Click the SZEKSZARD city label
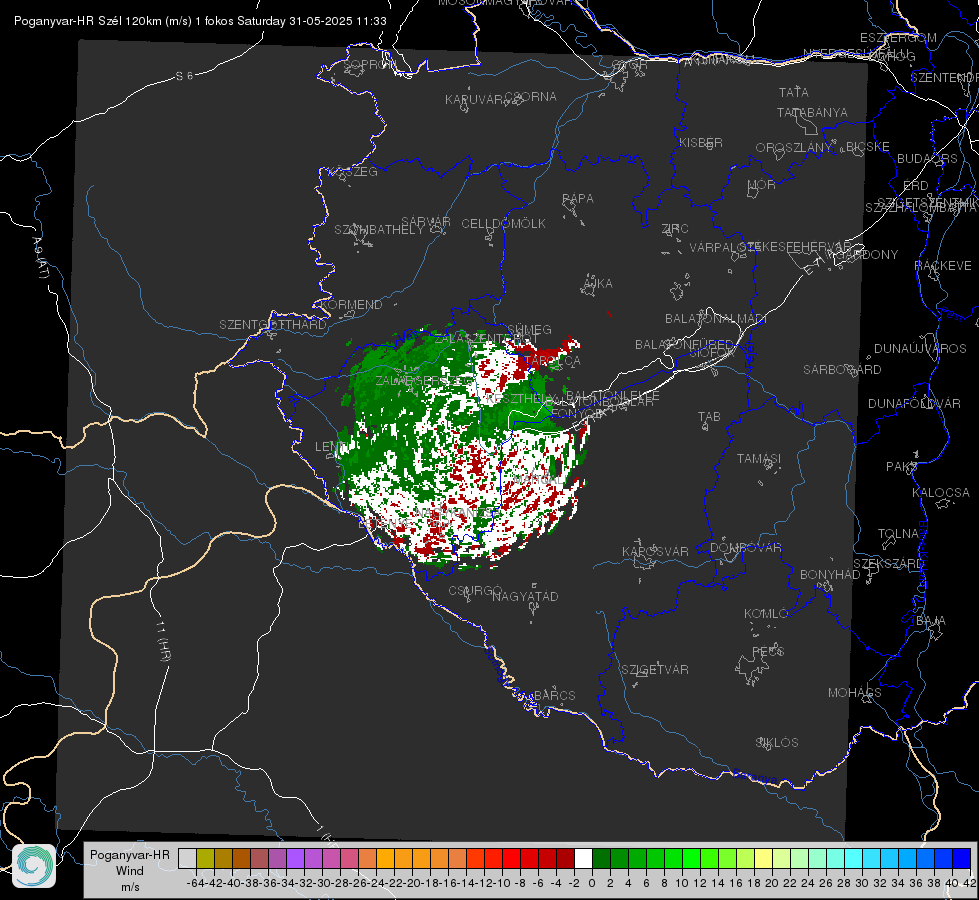This screenshot has height=900, width=979. 888,564
